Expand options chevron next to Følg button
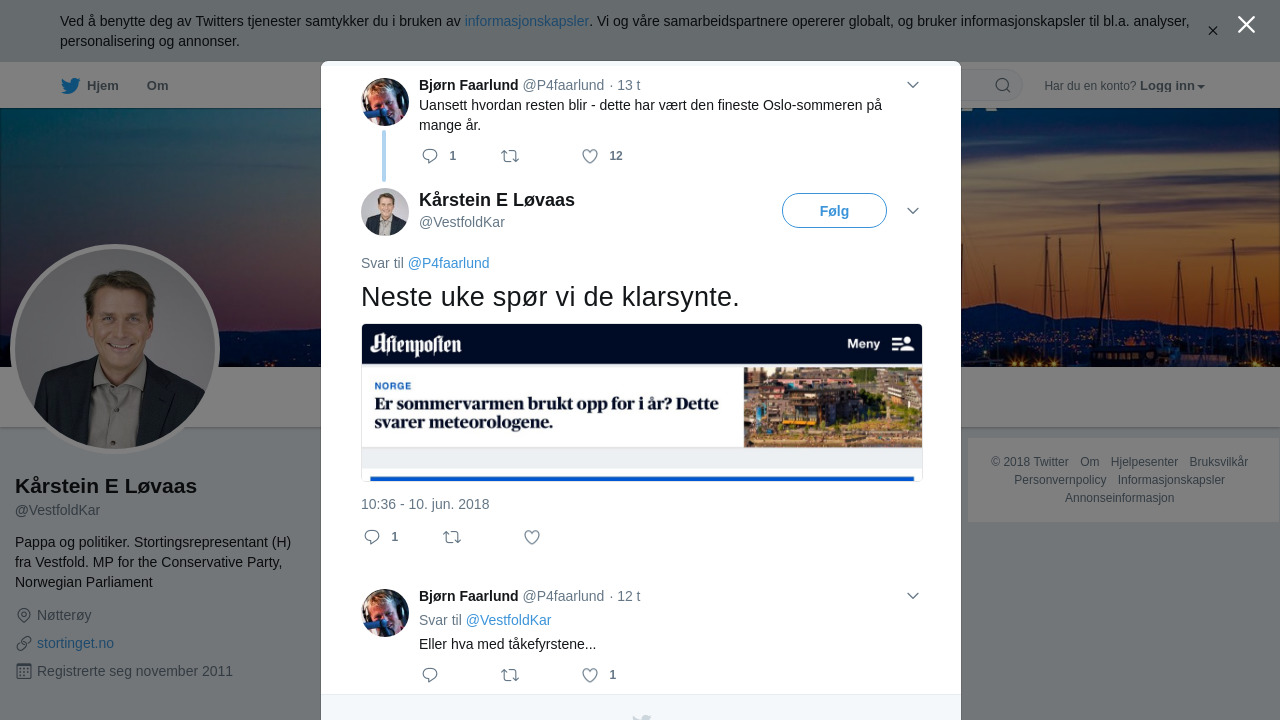This screenshot has width=1280, height=720. click(x=913, y=211)
